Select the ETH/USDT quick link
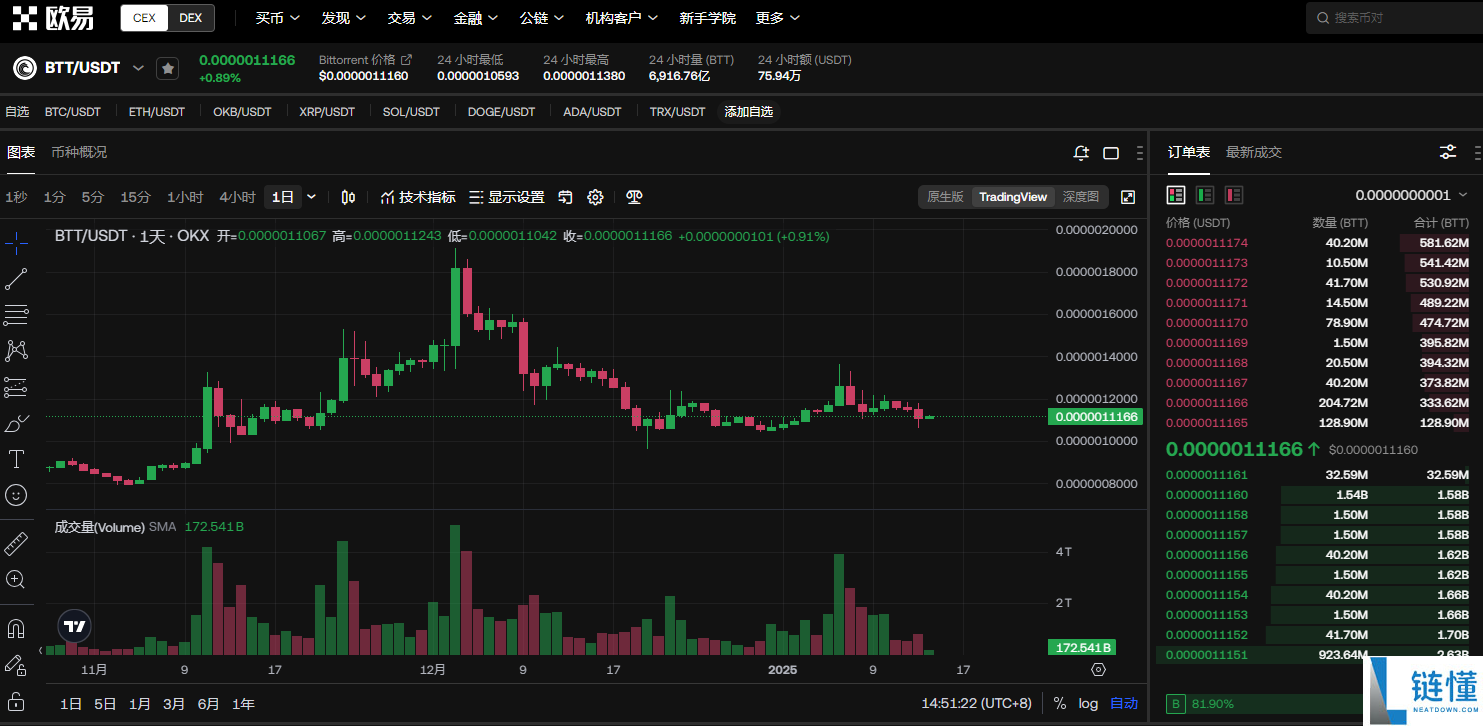 pos(157,112)
